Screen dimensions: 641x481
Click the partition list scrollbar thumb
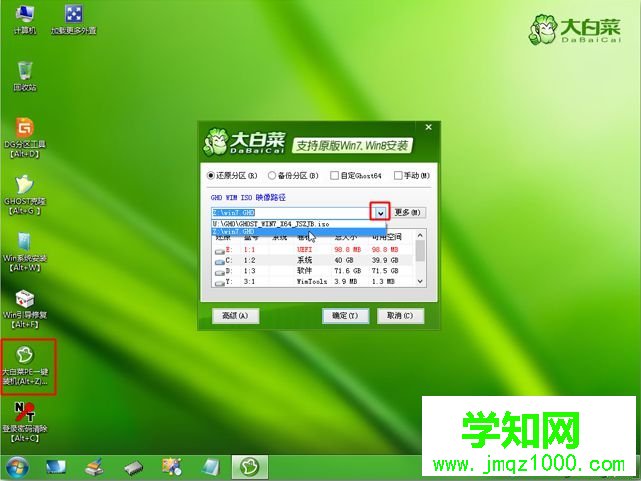[x=420, y=251]
